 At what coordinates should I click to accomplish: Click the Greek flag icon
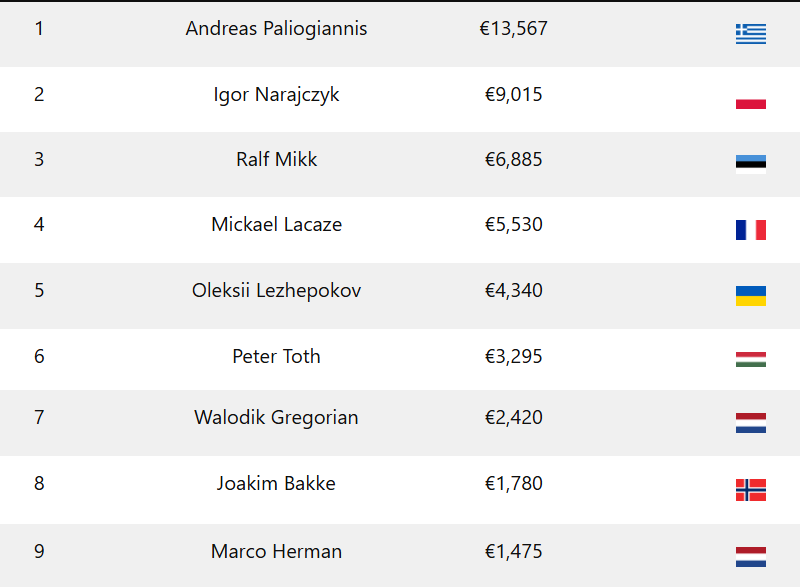pos(750,34)
